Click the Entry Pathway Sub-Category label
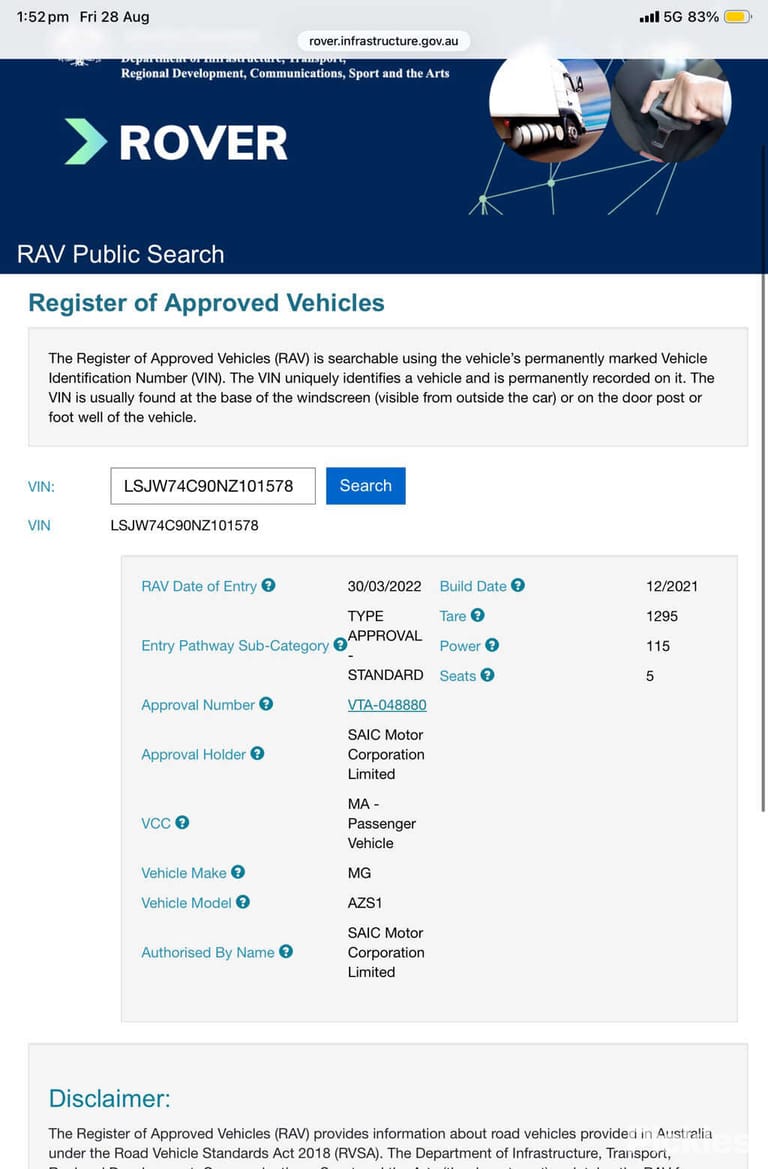Viewport: 768px width, 1169px height. pos(235,646)
